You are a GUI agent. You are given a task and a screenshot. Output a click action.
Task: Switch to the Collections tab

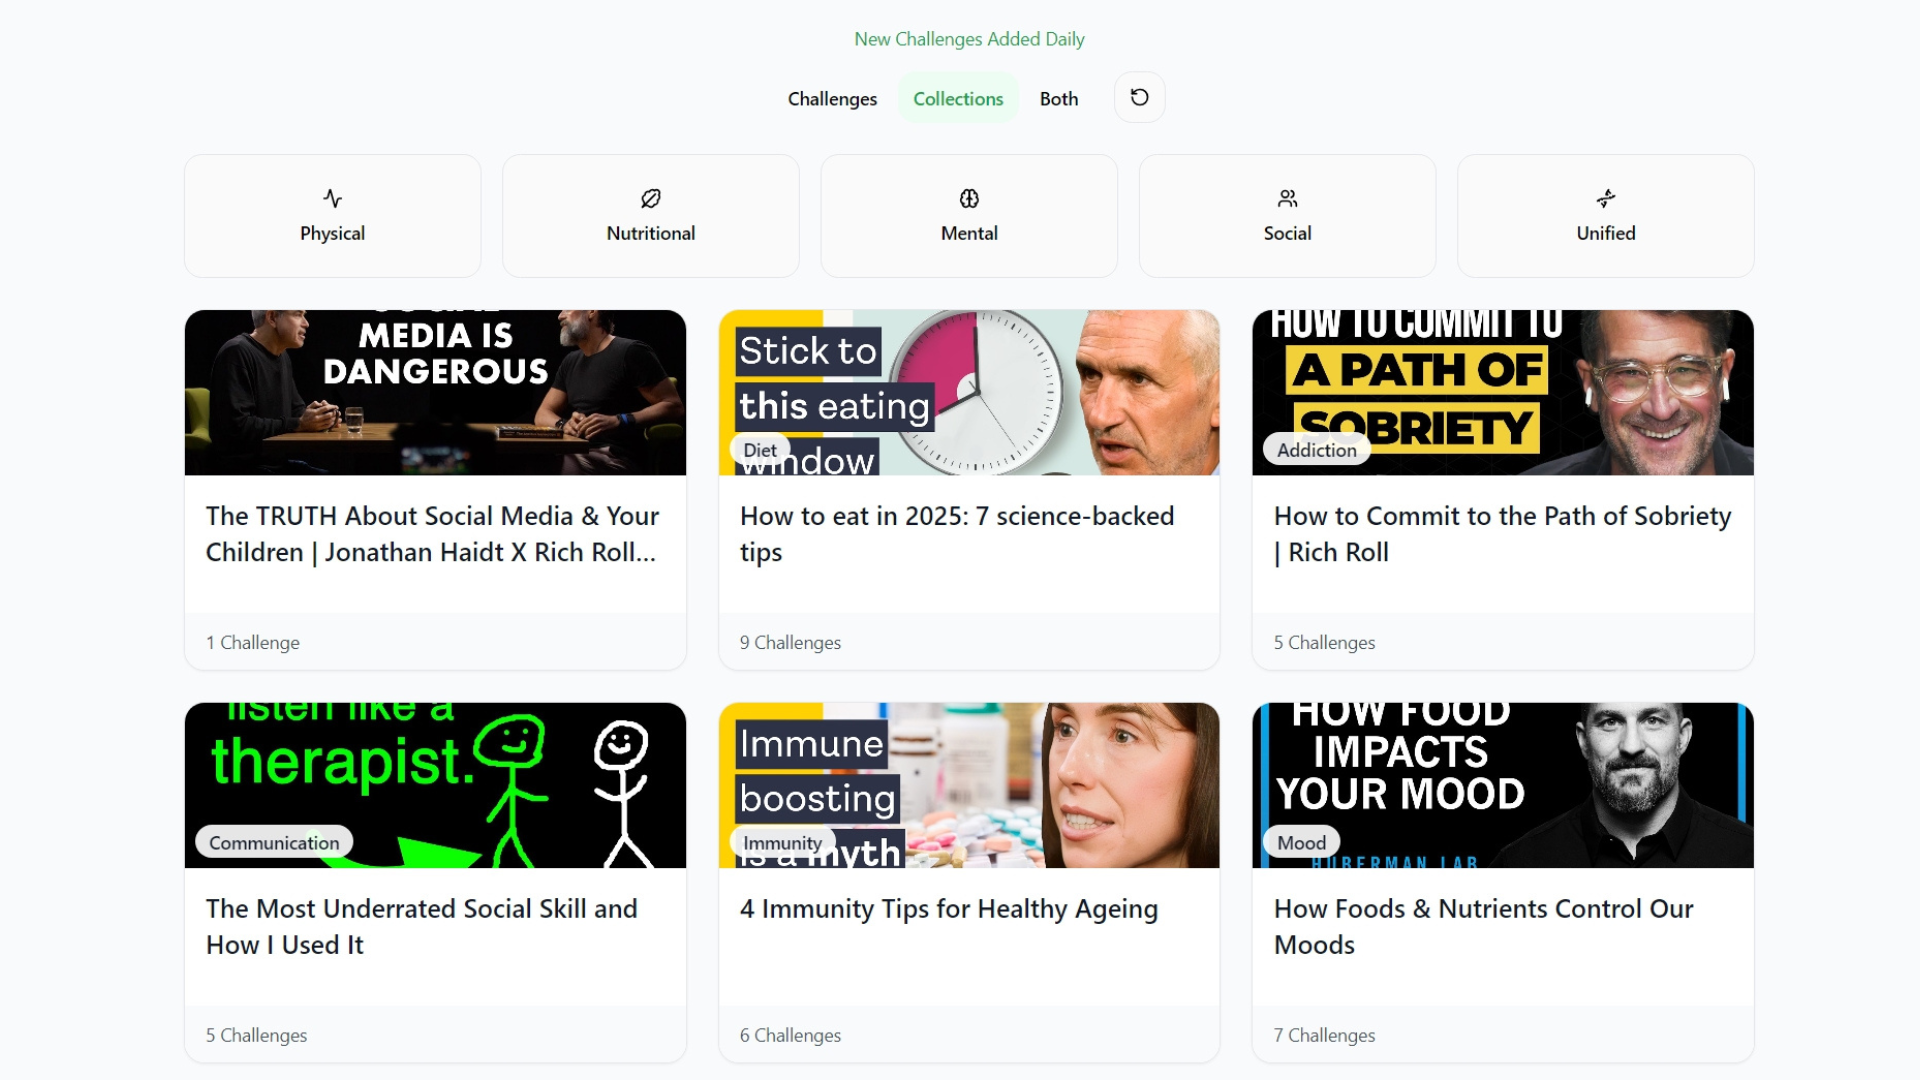click(957, 98)
